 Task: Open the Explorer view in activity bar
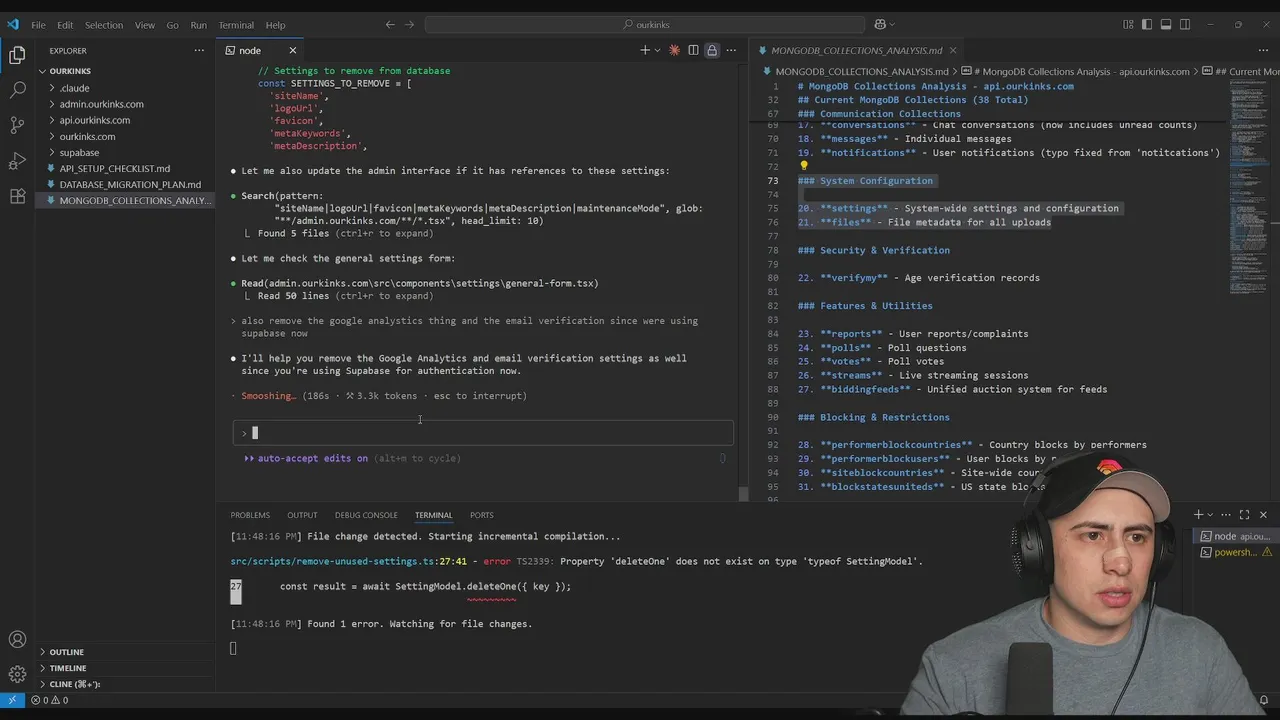[17, 56]
